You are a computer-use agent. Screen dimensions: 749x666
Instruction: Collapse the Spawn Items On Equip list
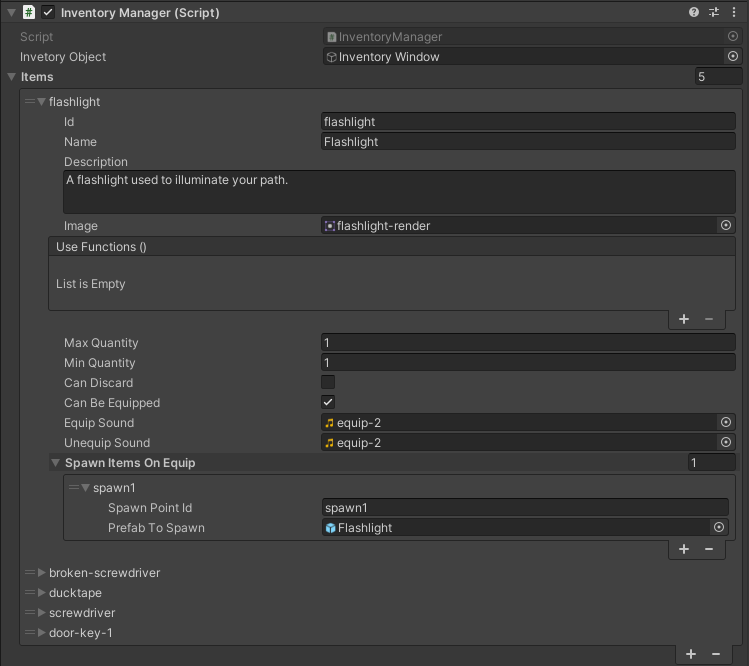coord(57,463)
